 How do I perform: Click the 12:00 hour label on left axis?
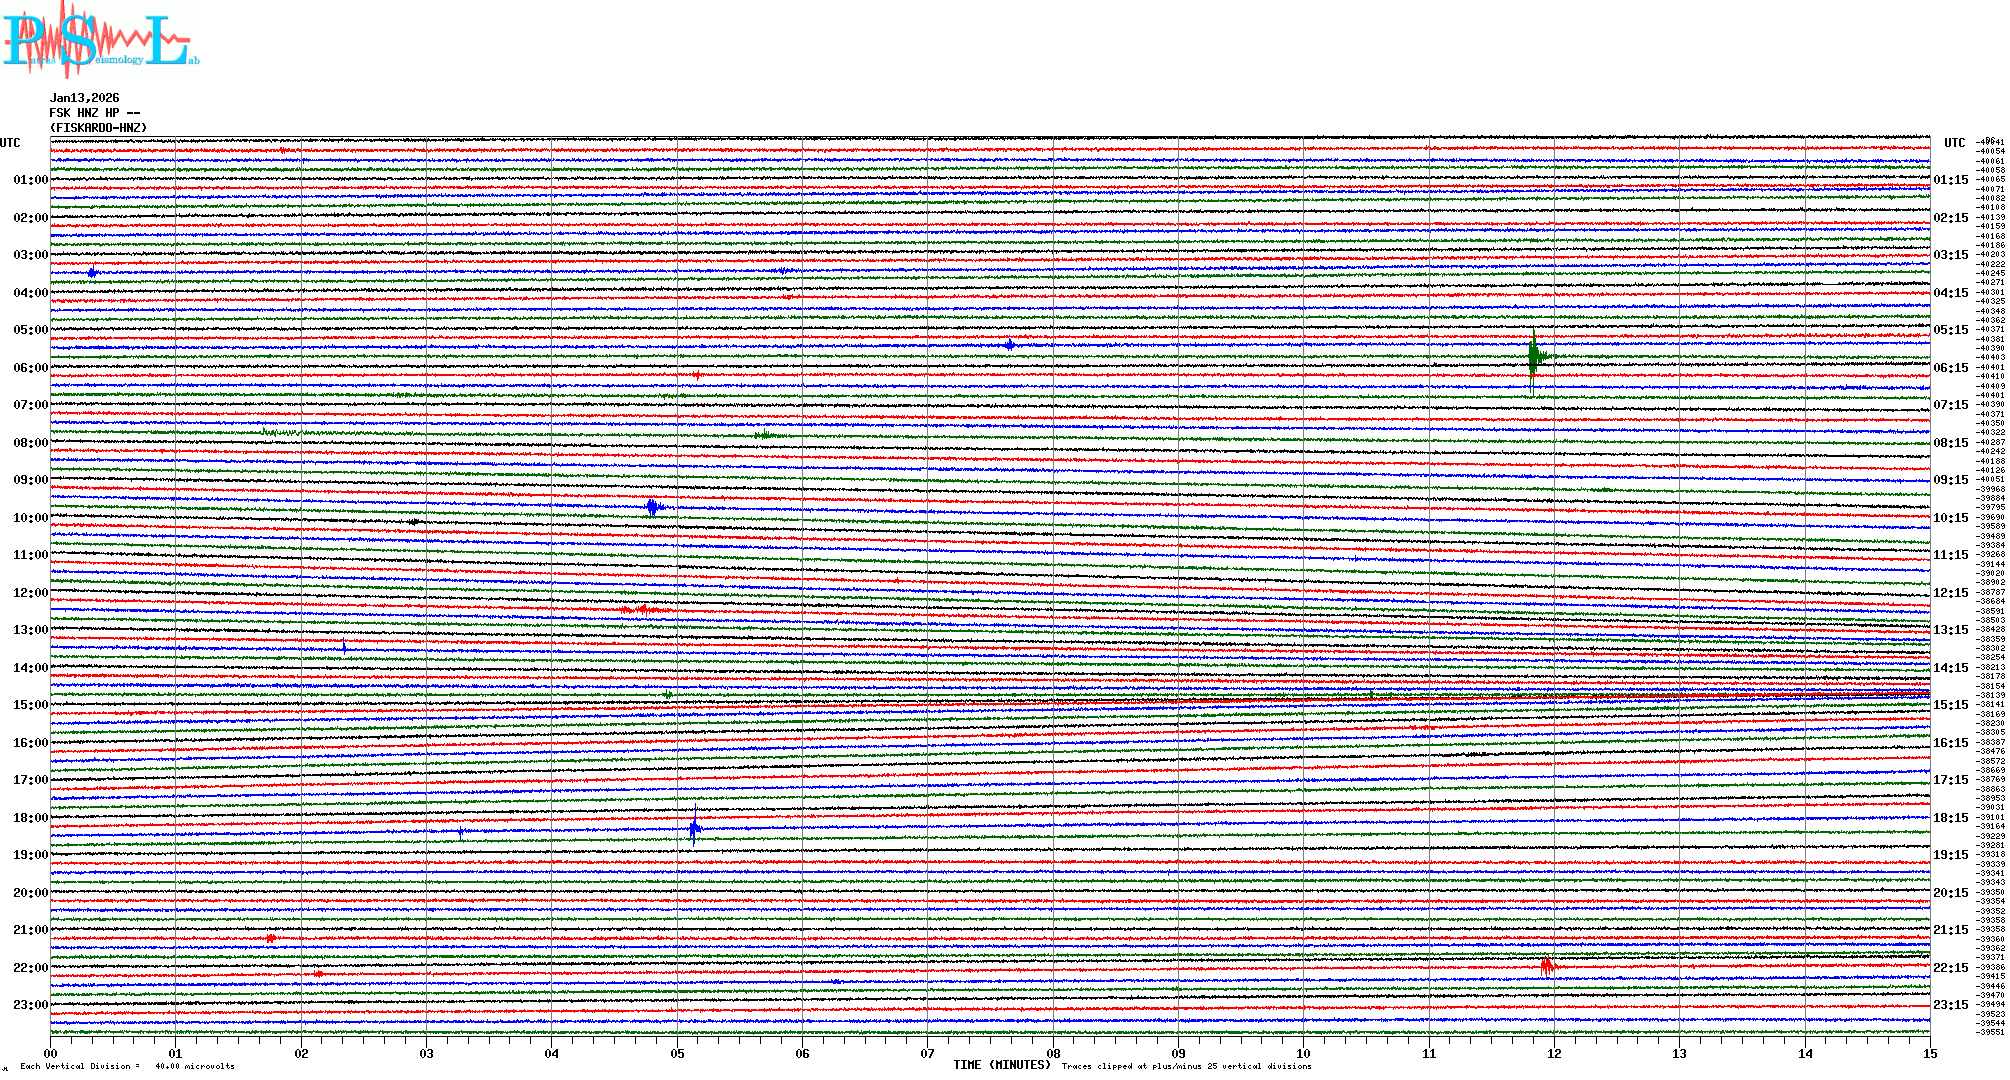[30, 593]
